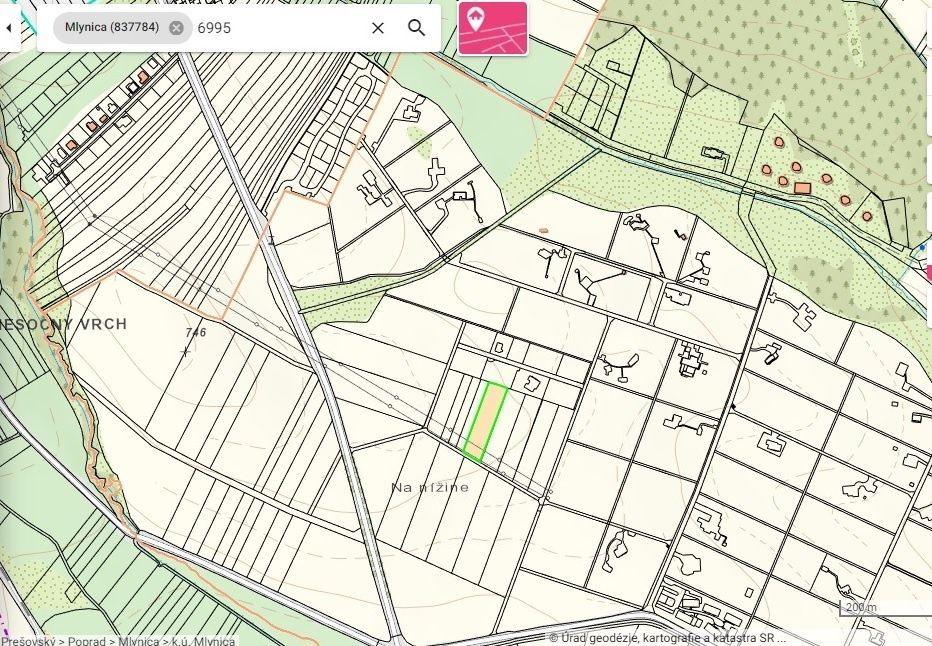Click the 746 elevation point label

tap(195, 332)
